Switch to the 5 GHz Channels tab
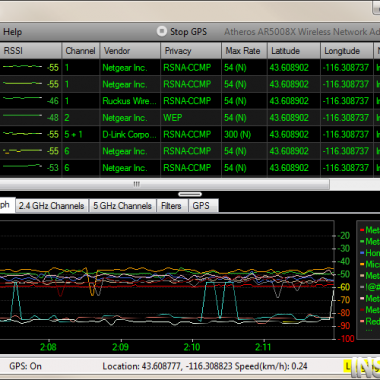Viewport: 380px width, 380px height. click(122, 206)
